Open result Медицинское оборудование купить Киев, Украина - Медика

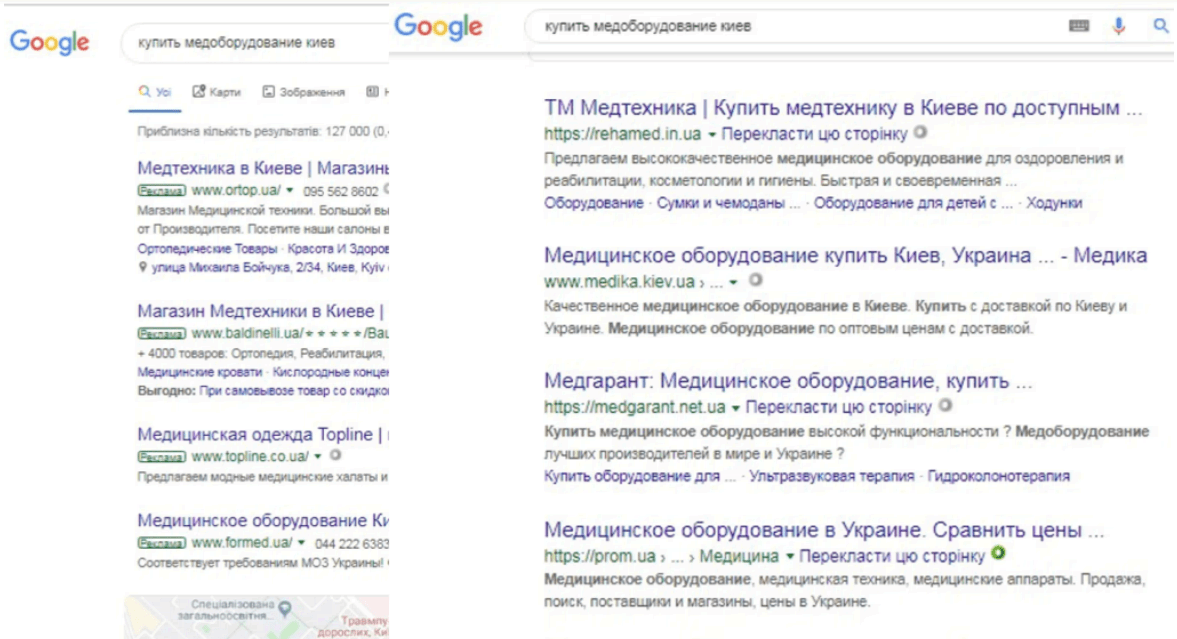click(845, 255)
